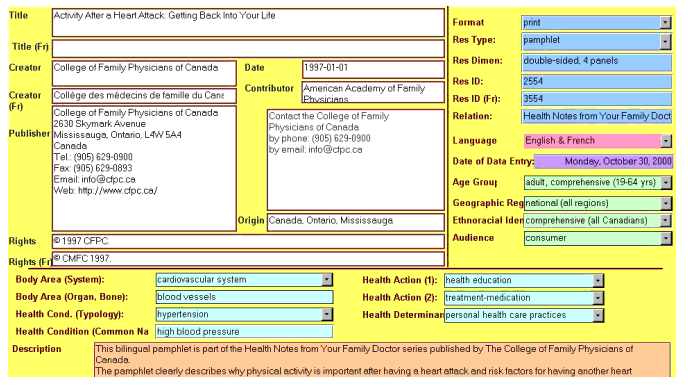Open the Body Area (System) dropdown arrow

(x=326, y=280)
